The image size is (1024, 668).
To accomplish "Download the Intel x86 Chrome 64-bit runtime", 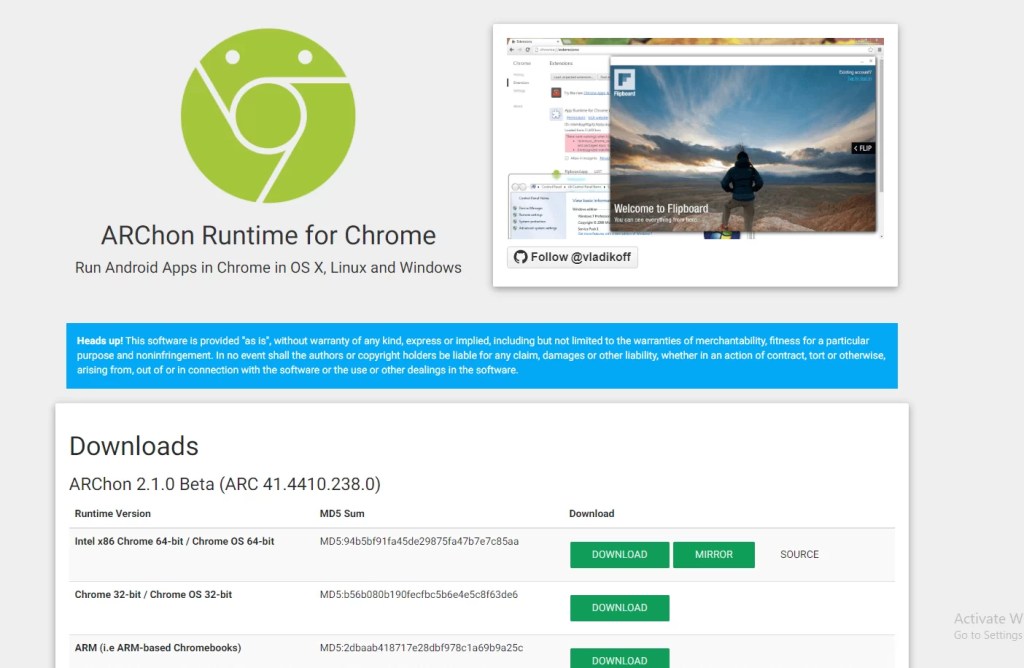I will (x=619, y=554).
